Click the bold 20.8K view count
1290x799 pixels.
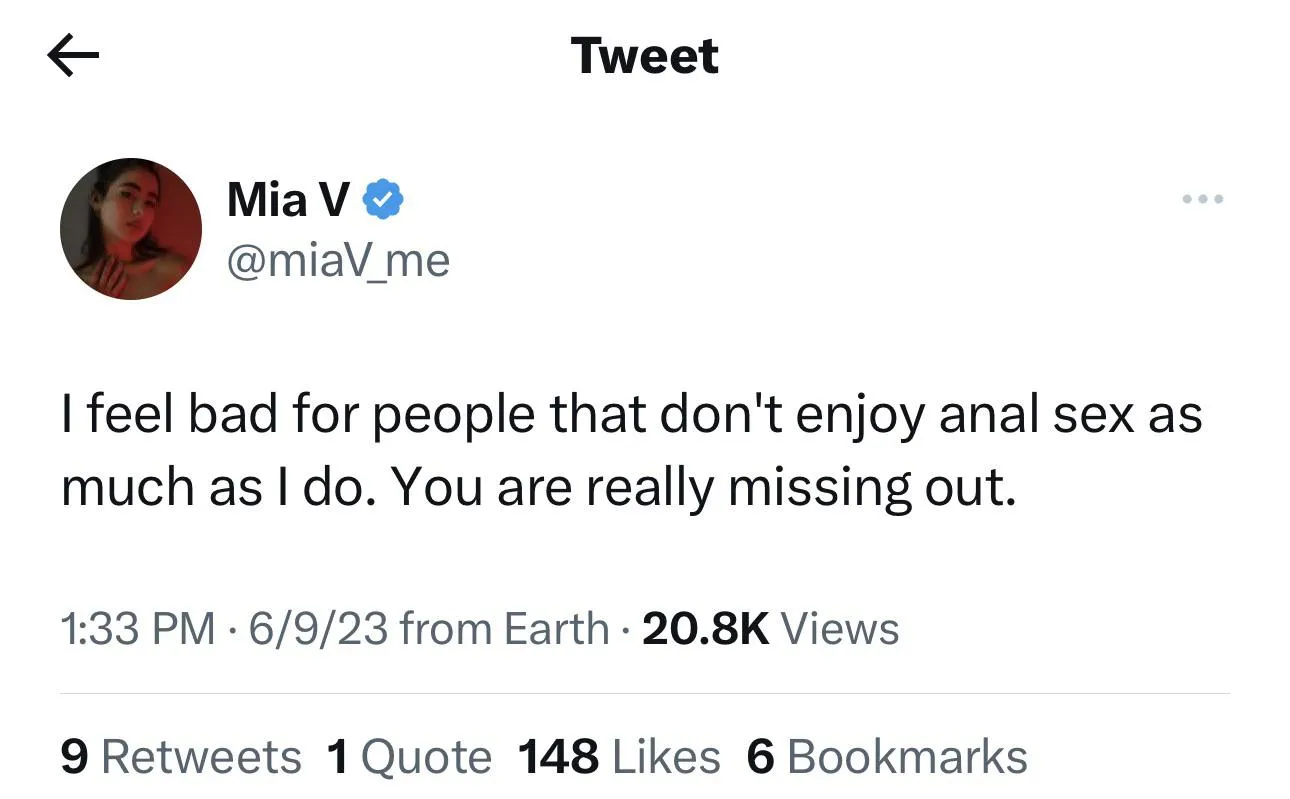706,629
